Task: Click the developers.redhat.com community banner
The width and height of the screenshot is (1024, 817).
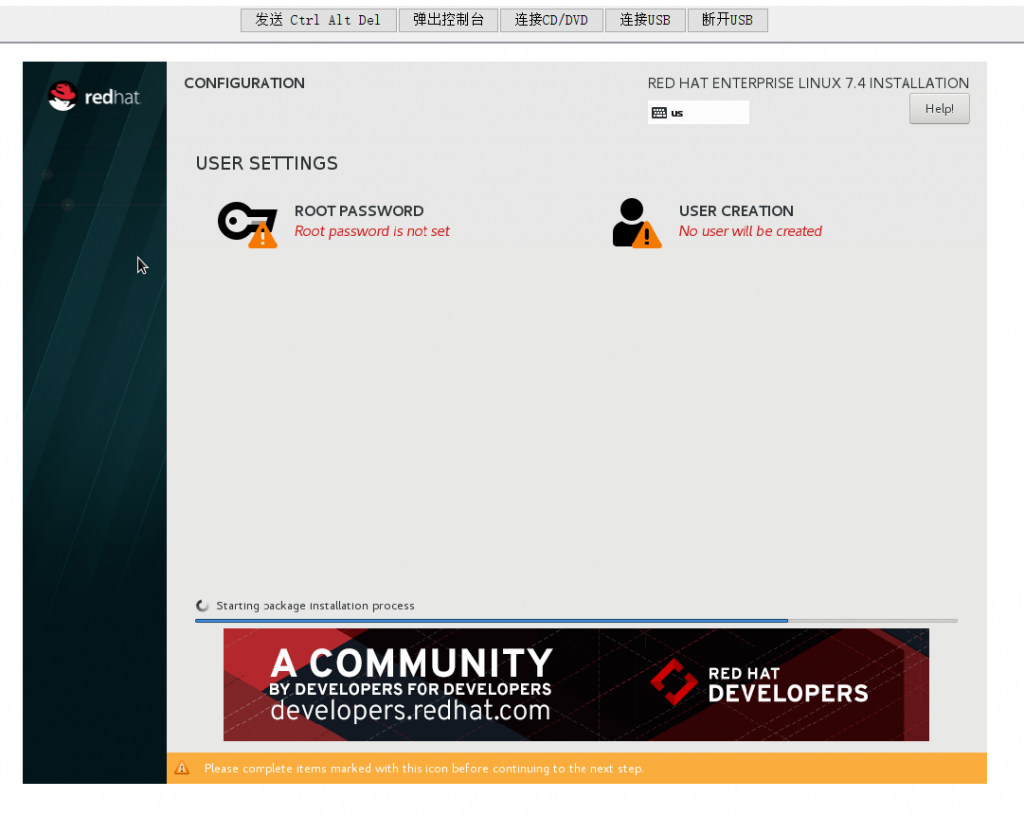Action: (576, 684)
